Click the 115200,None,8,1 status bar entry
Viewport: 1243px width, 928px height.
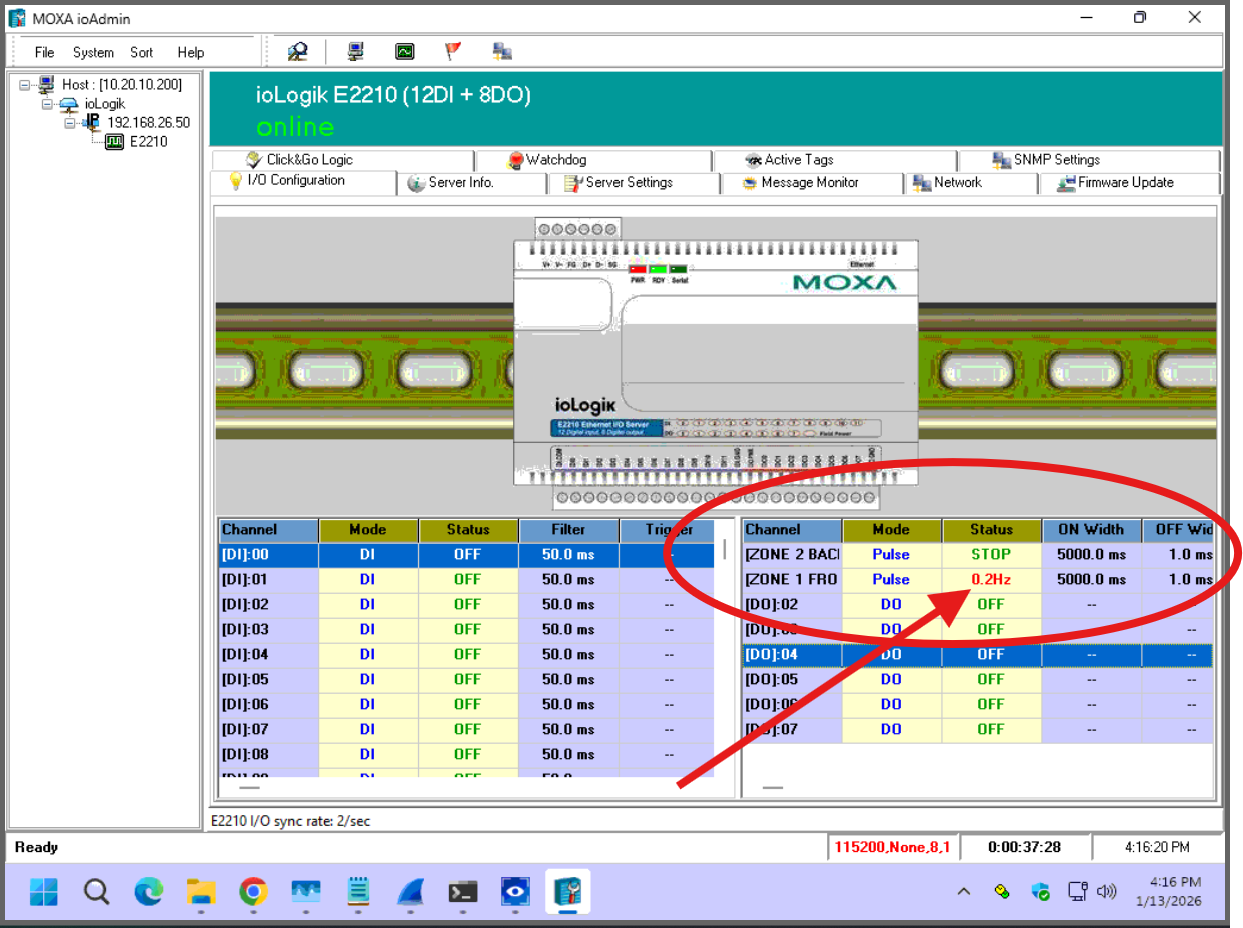click(x=893, y=847)
